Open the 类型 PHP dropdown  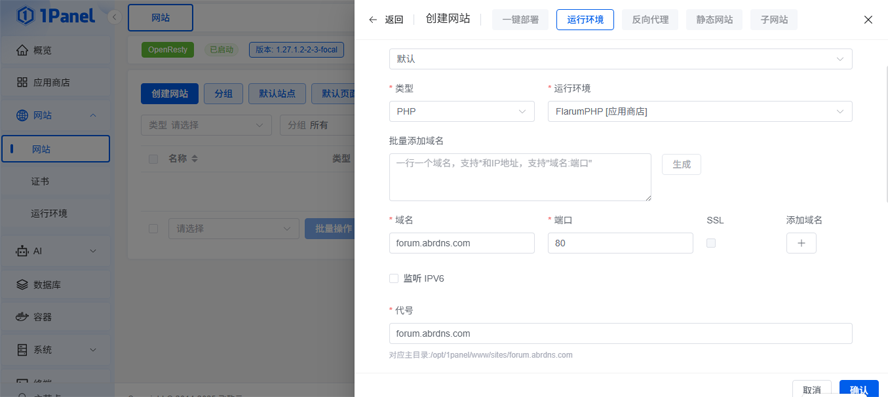coord(462,112)
